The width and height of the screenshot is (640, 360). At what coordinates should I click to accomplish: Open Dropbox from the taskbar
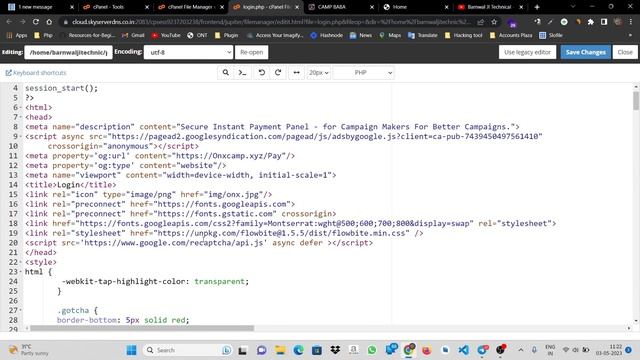tap(335, 350)
